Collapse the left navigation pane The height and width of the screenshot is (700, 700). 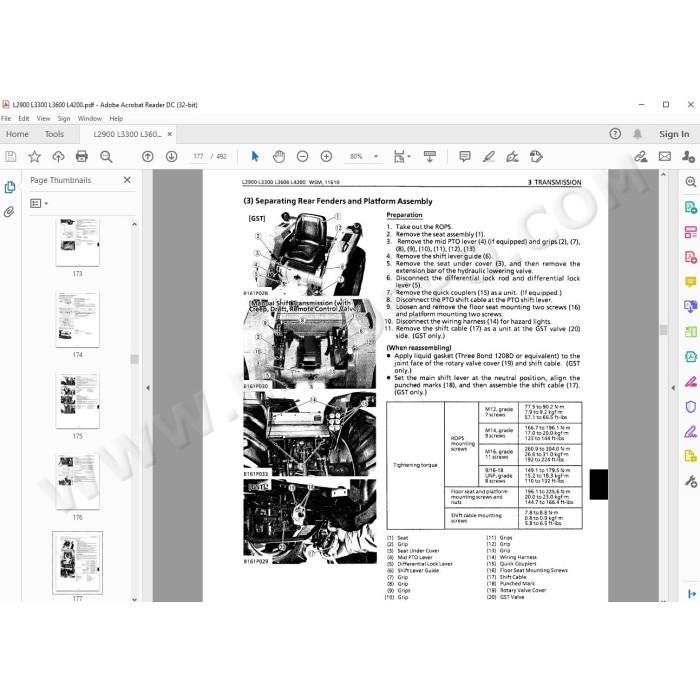pos(148,388)
